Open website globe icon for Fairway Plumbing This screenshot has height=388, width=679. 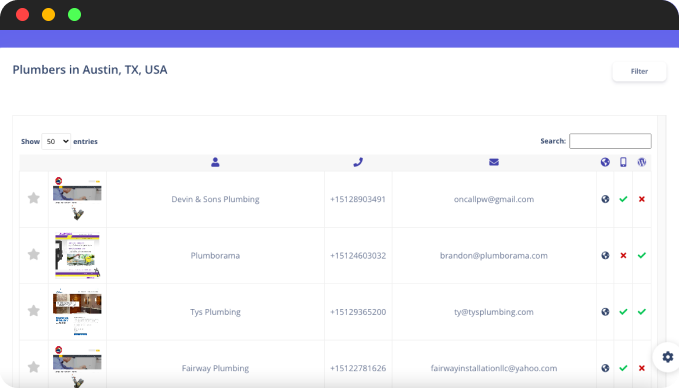coord(605,368)
